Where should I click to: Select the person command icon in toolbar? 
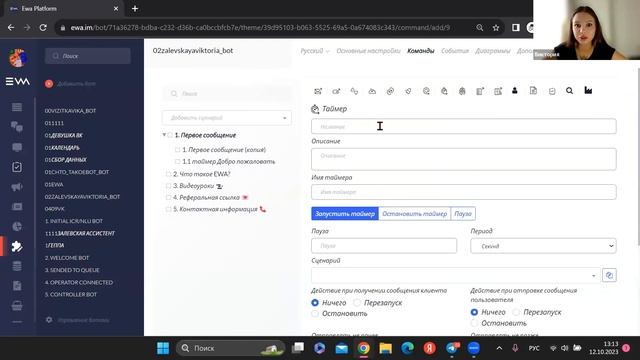pyautogui.click(x=515, y=91)
